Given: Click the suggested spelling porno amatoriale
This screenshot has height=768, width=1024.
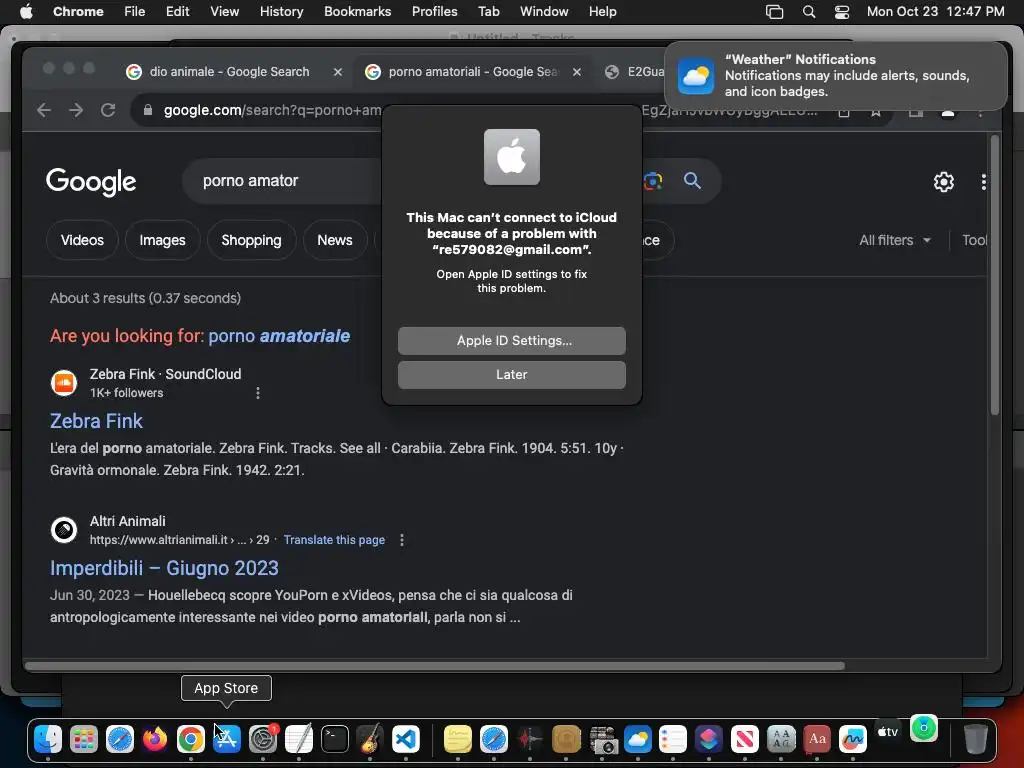Looking at the screenshot, I should (x=279, y=336).
